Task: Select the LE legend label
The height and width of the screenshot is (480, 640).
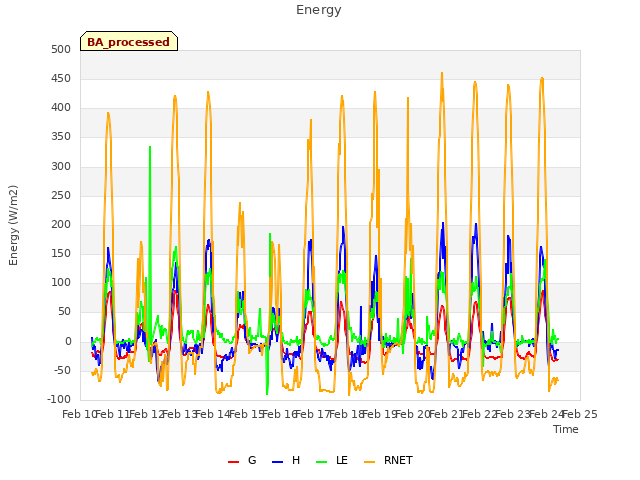Action: [x=342, y=460]
